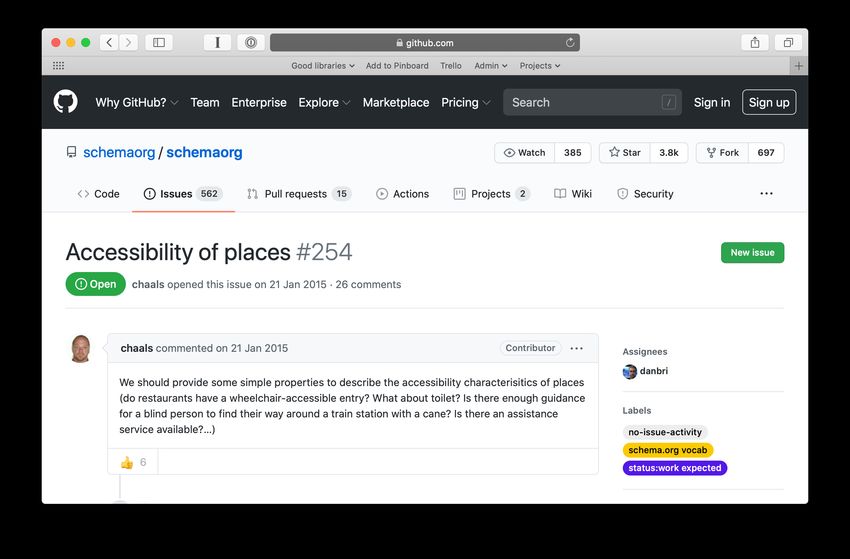
Task: Click Enterprise in GitHub navigation
Action: click(x=259, y=102)
